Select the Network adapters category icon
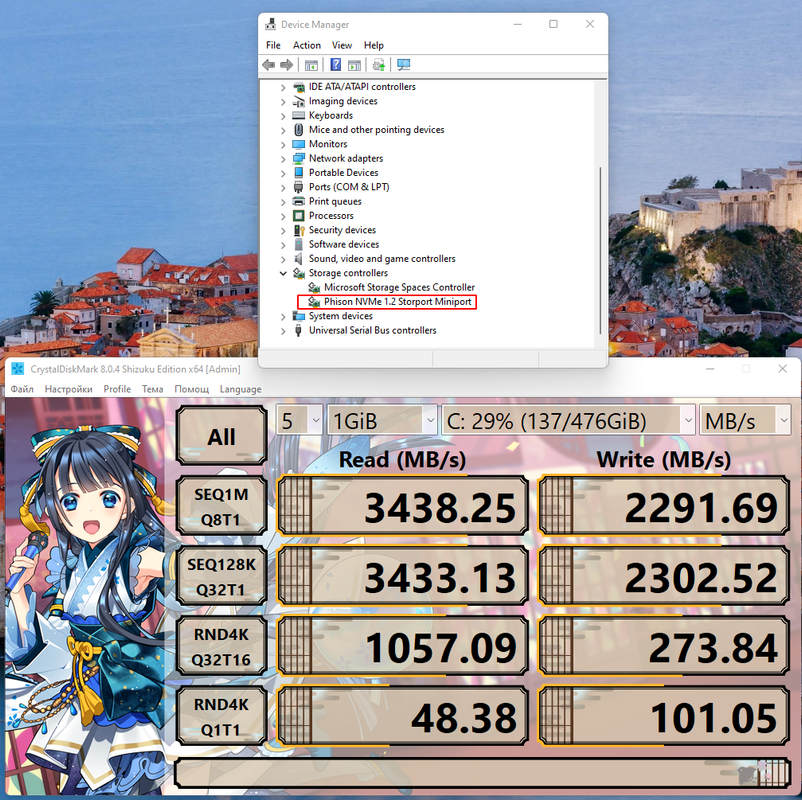Viewport: 802px width, 800px height. pyautogui.click(x=299, y=159)
